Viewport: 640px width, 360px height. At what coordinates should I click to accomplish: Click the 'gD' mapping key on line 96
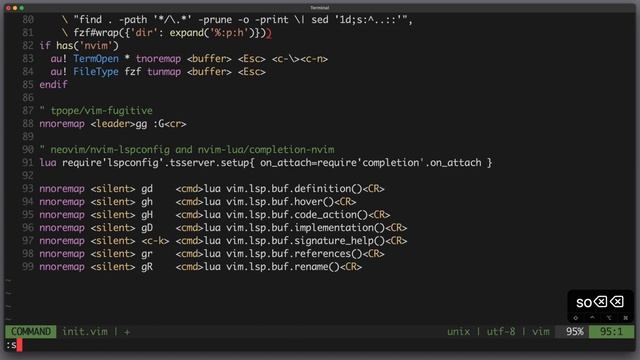click(x=147, y=227)
